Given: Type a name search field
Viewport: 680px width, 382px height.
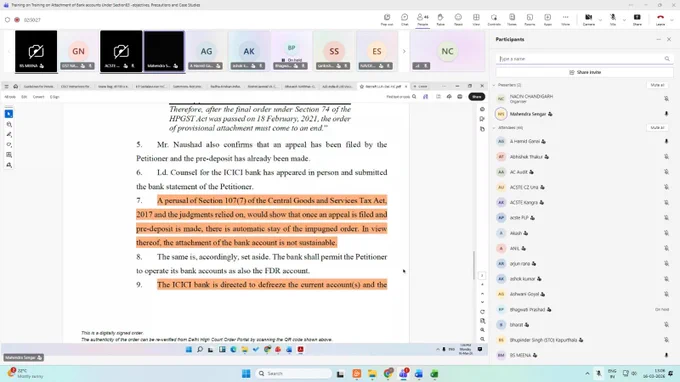Looking at the screenshot, I should [585, 59].
